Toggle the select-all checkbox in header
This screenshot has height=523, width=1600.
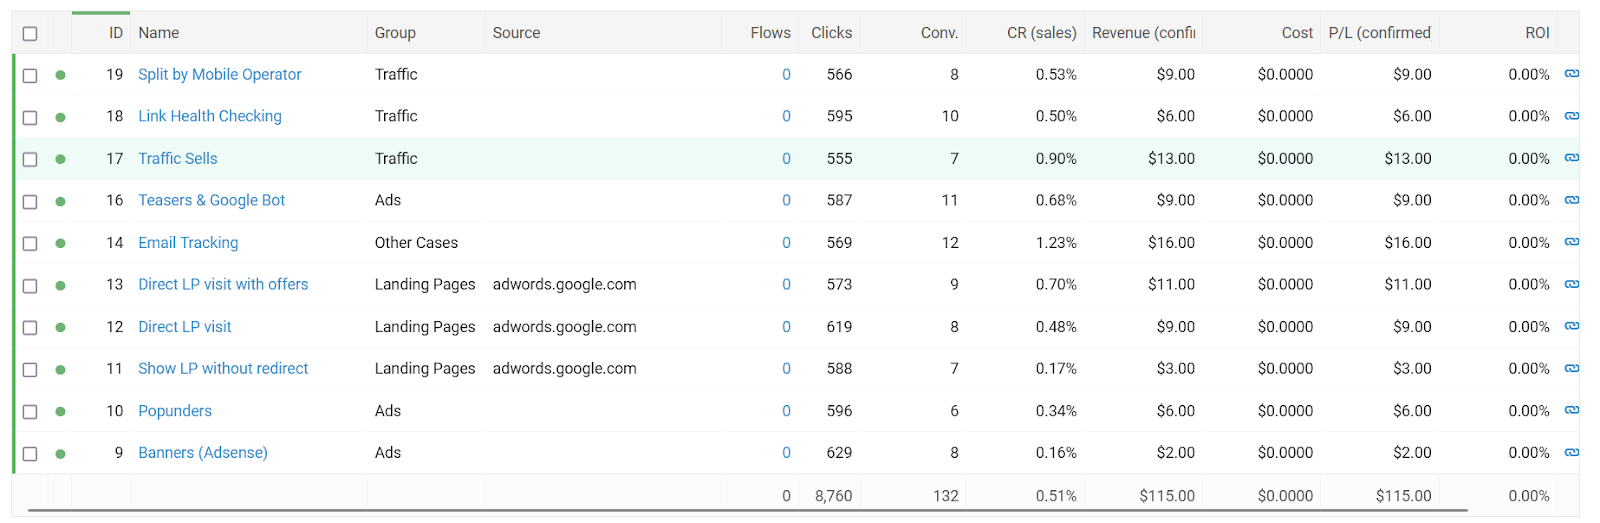click(30, 33)
